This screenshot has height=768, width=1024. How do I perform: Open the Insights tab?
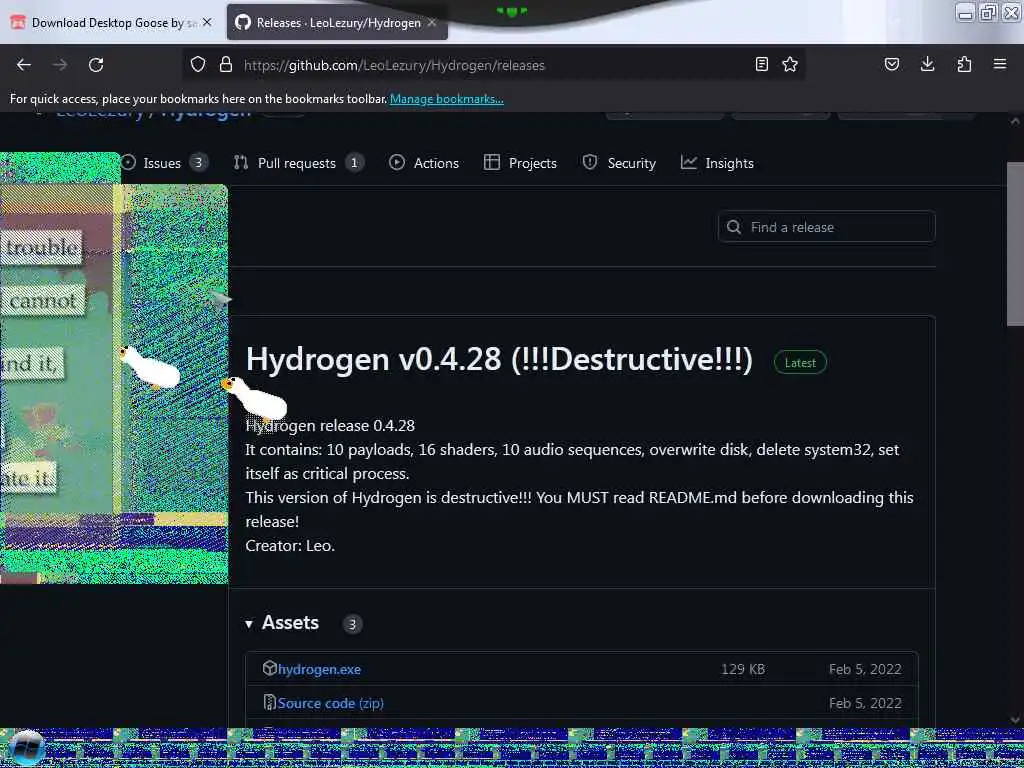tap(717, 163)
